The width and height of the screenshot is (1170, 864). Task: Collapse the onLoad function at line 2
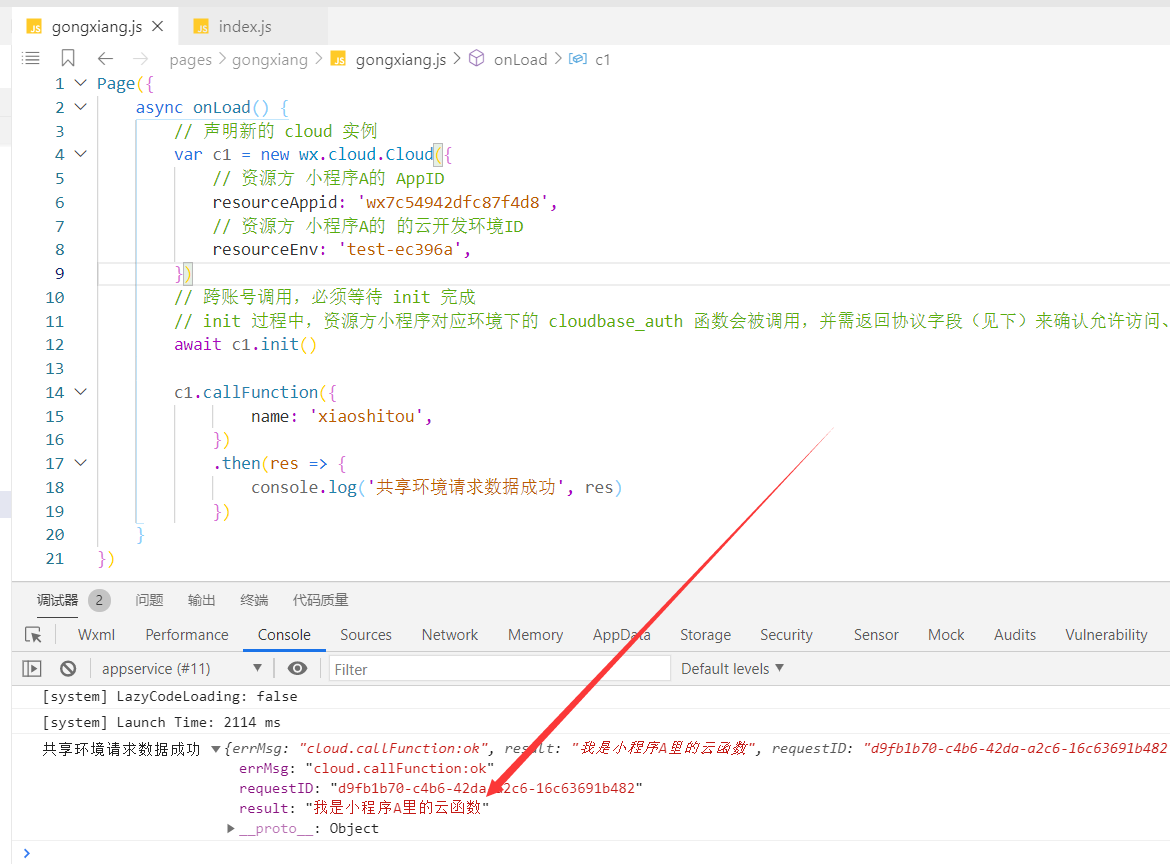click(x=81, y=107)
